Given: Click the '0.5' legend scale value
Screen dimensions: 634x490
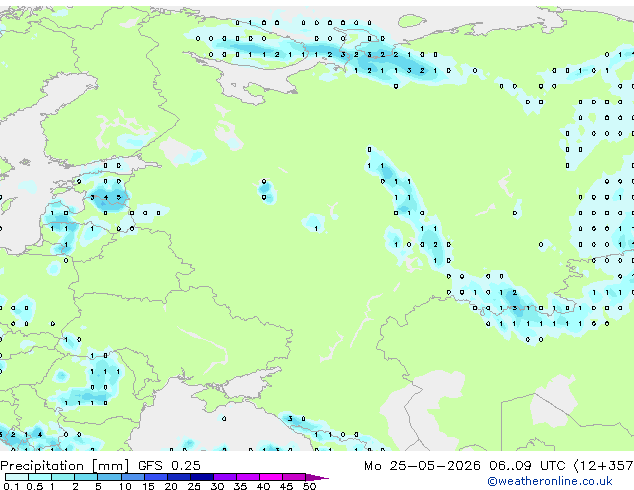Looking at the screenshot, I should click(35, 486).
